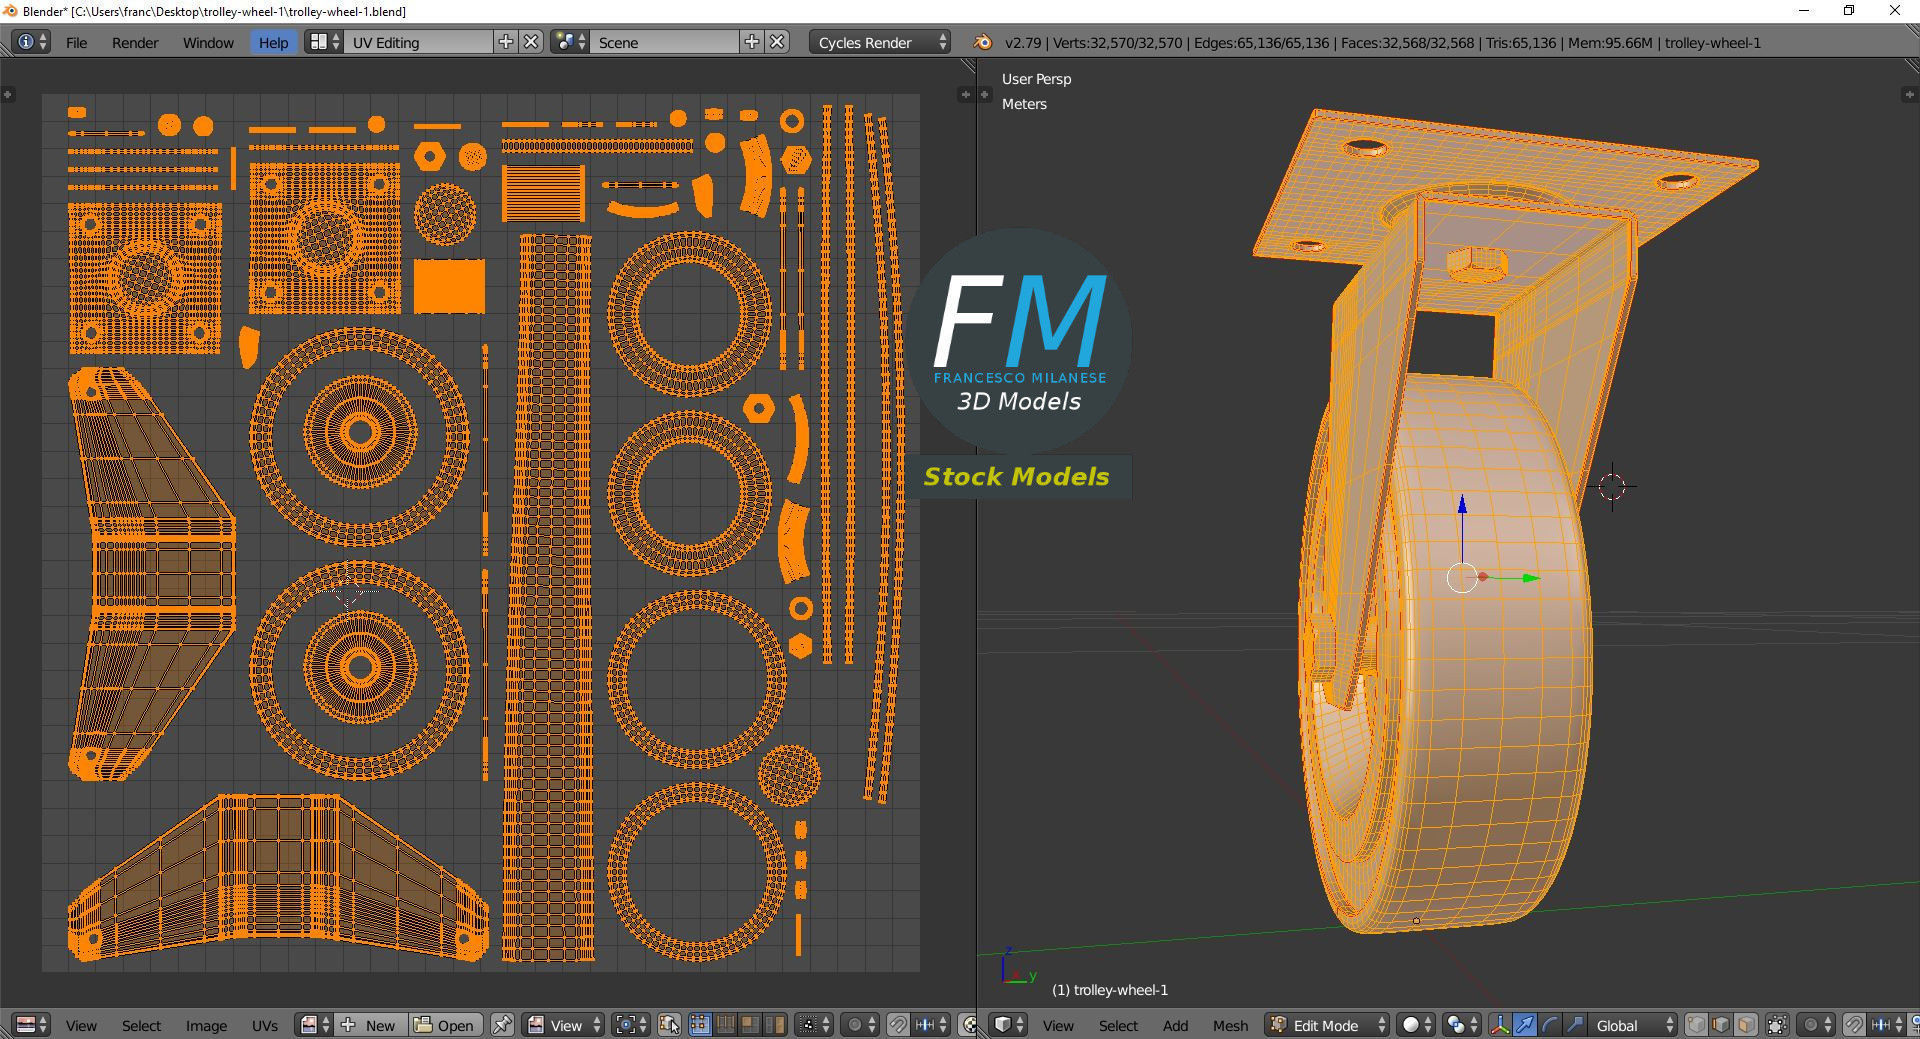This screenshot has width=1920, height=1039.
Task: Open 3D viewport snap element dropdown
Action: [x=1886, y=1025]
